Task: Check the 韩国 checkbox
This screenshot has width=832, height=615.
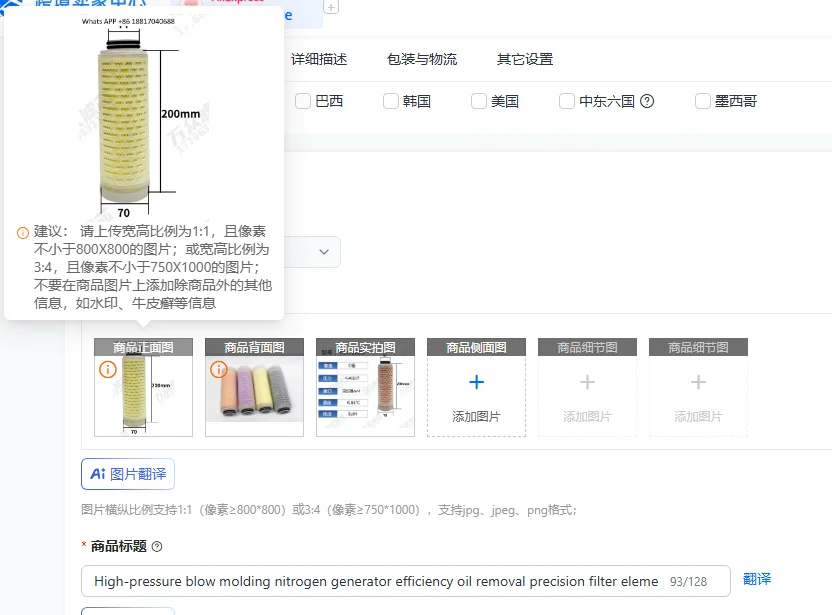Action: click(391, 101)
